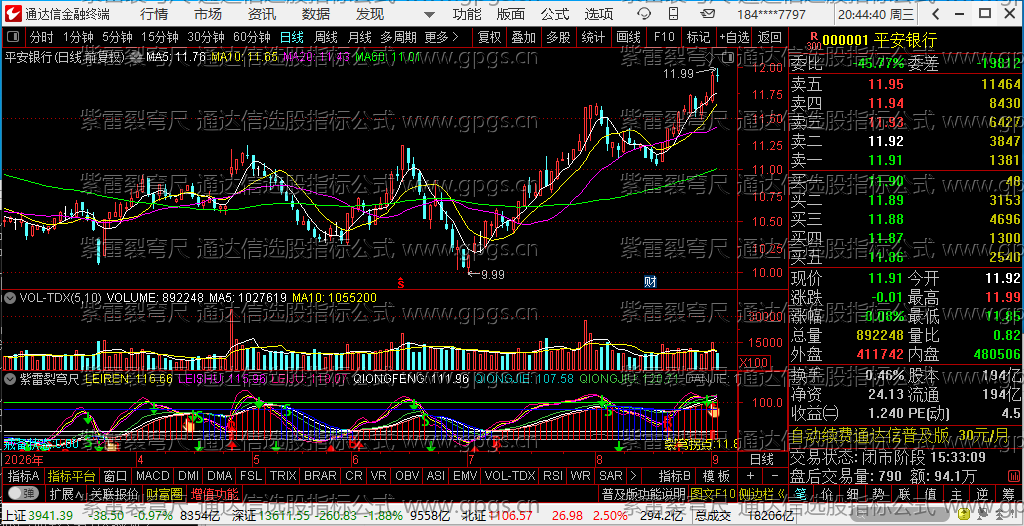The height and width of the screenshot is (526, 1024).
Task: Switch to 指标A tab
Action: 24,475
